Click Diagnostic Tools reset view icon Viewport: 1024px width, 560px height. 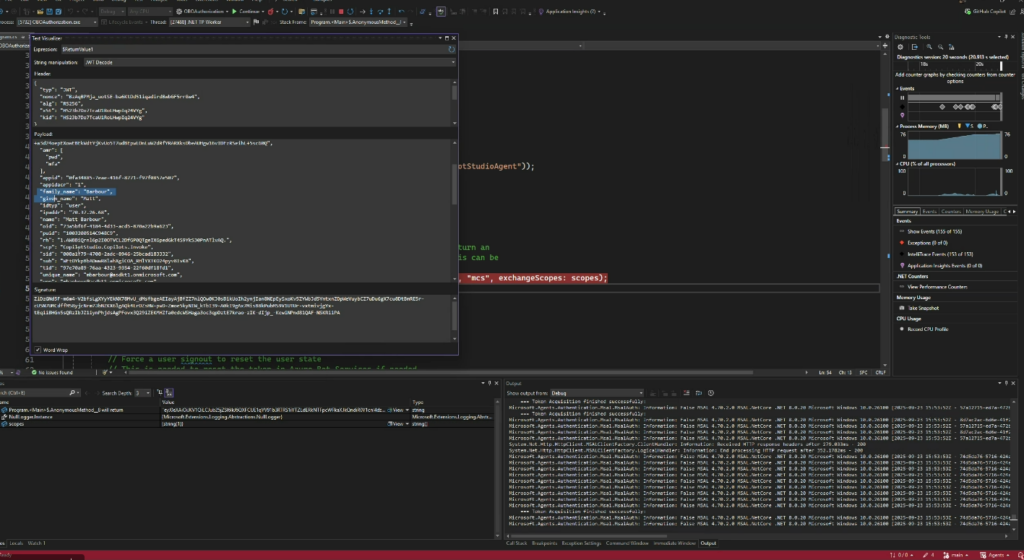point(952,47)
